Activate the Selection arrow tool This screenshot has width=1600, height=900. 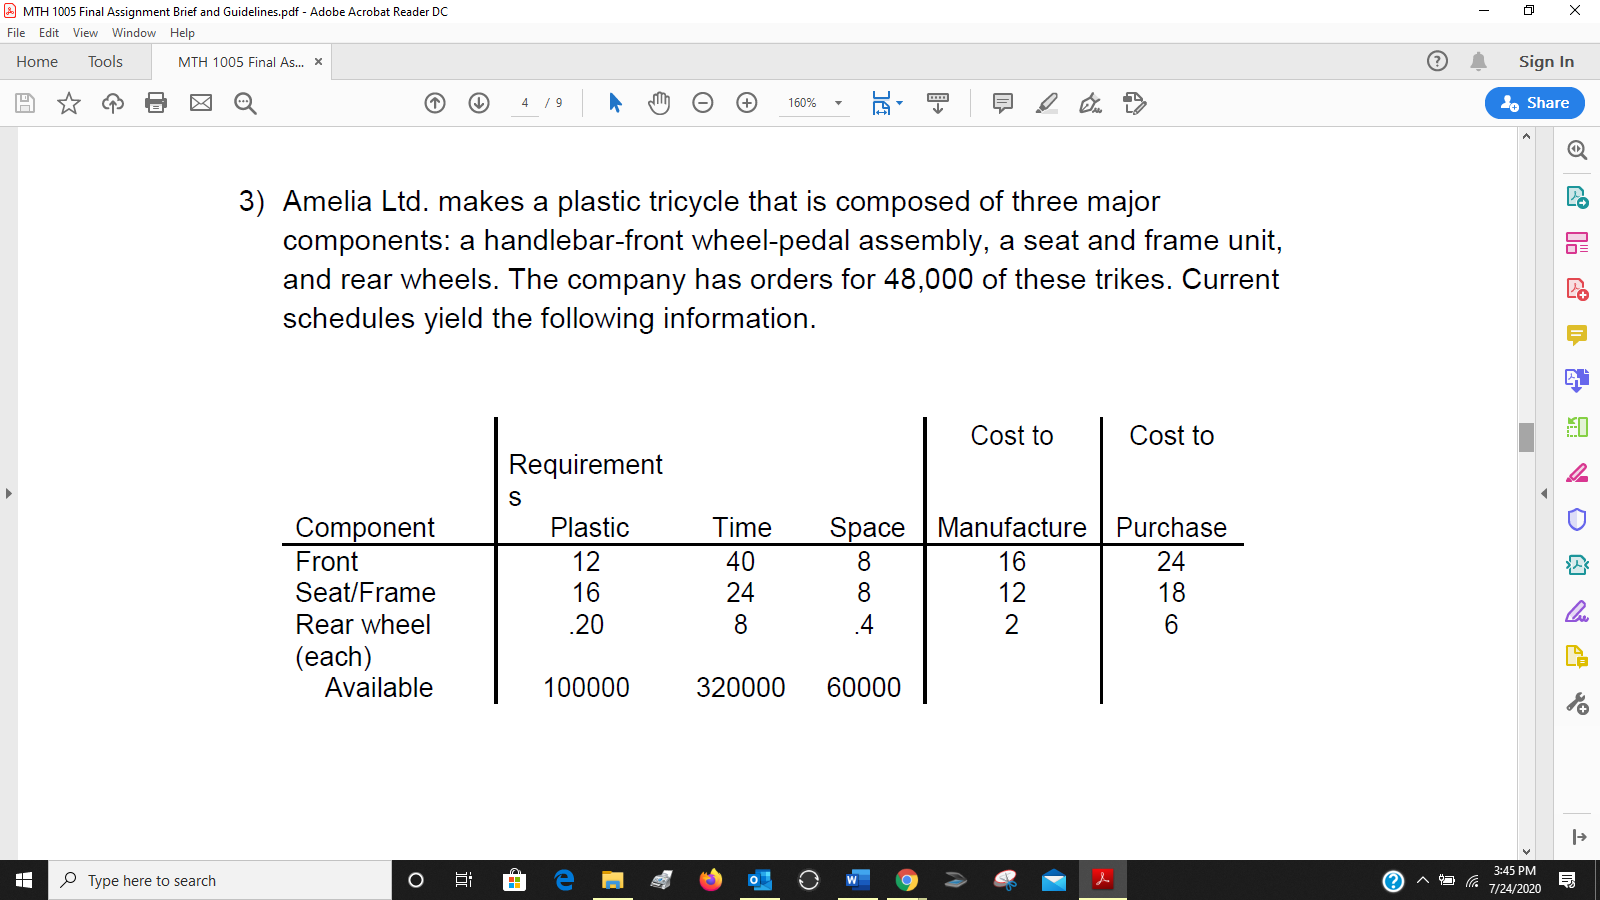point(615,103)
